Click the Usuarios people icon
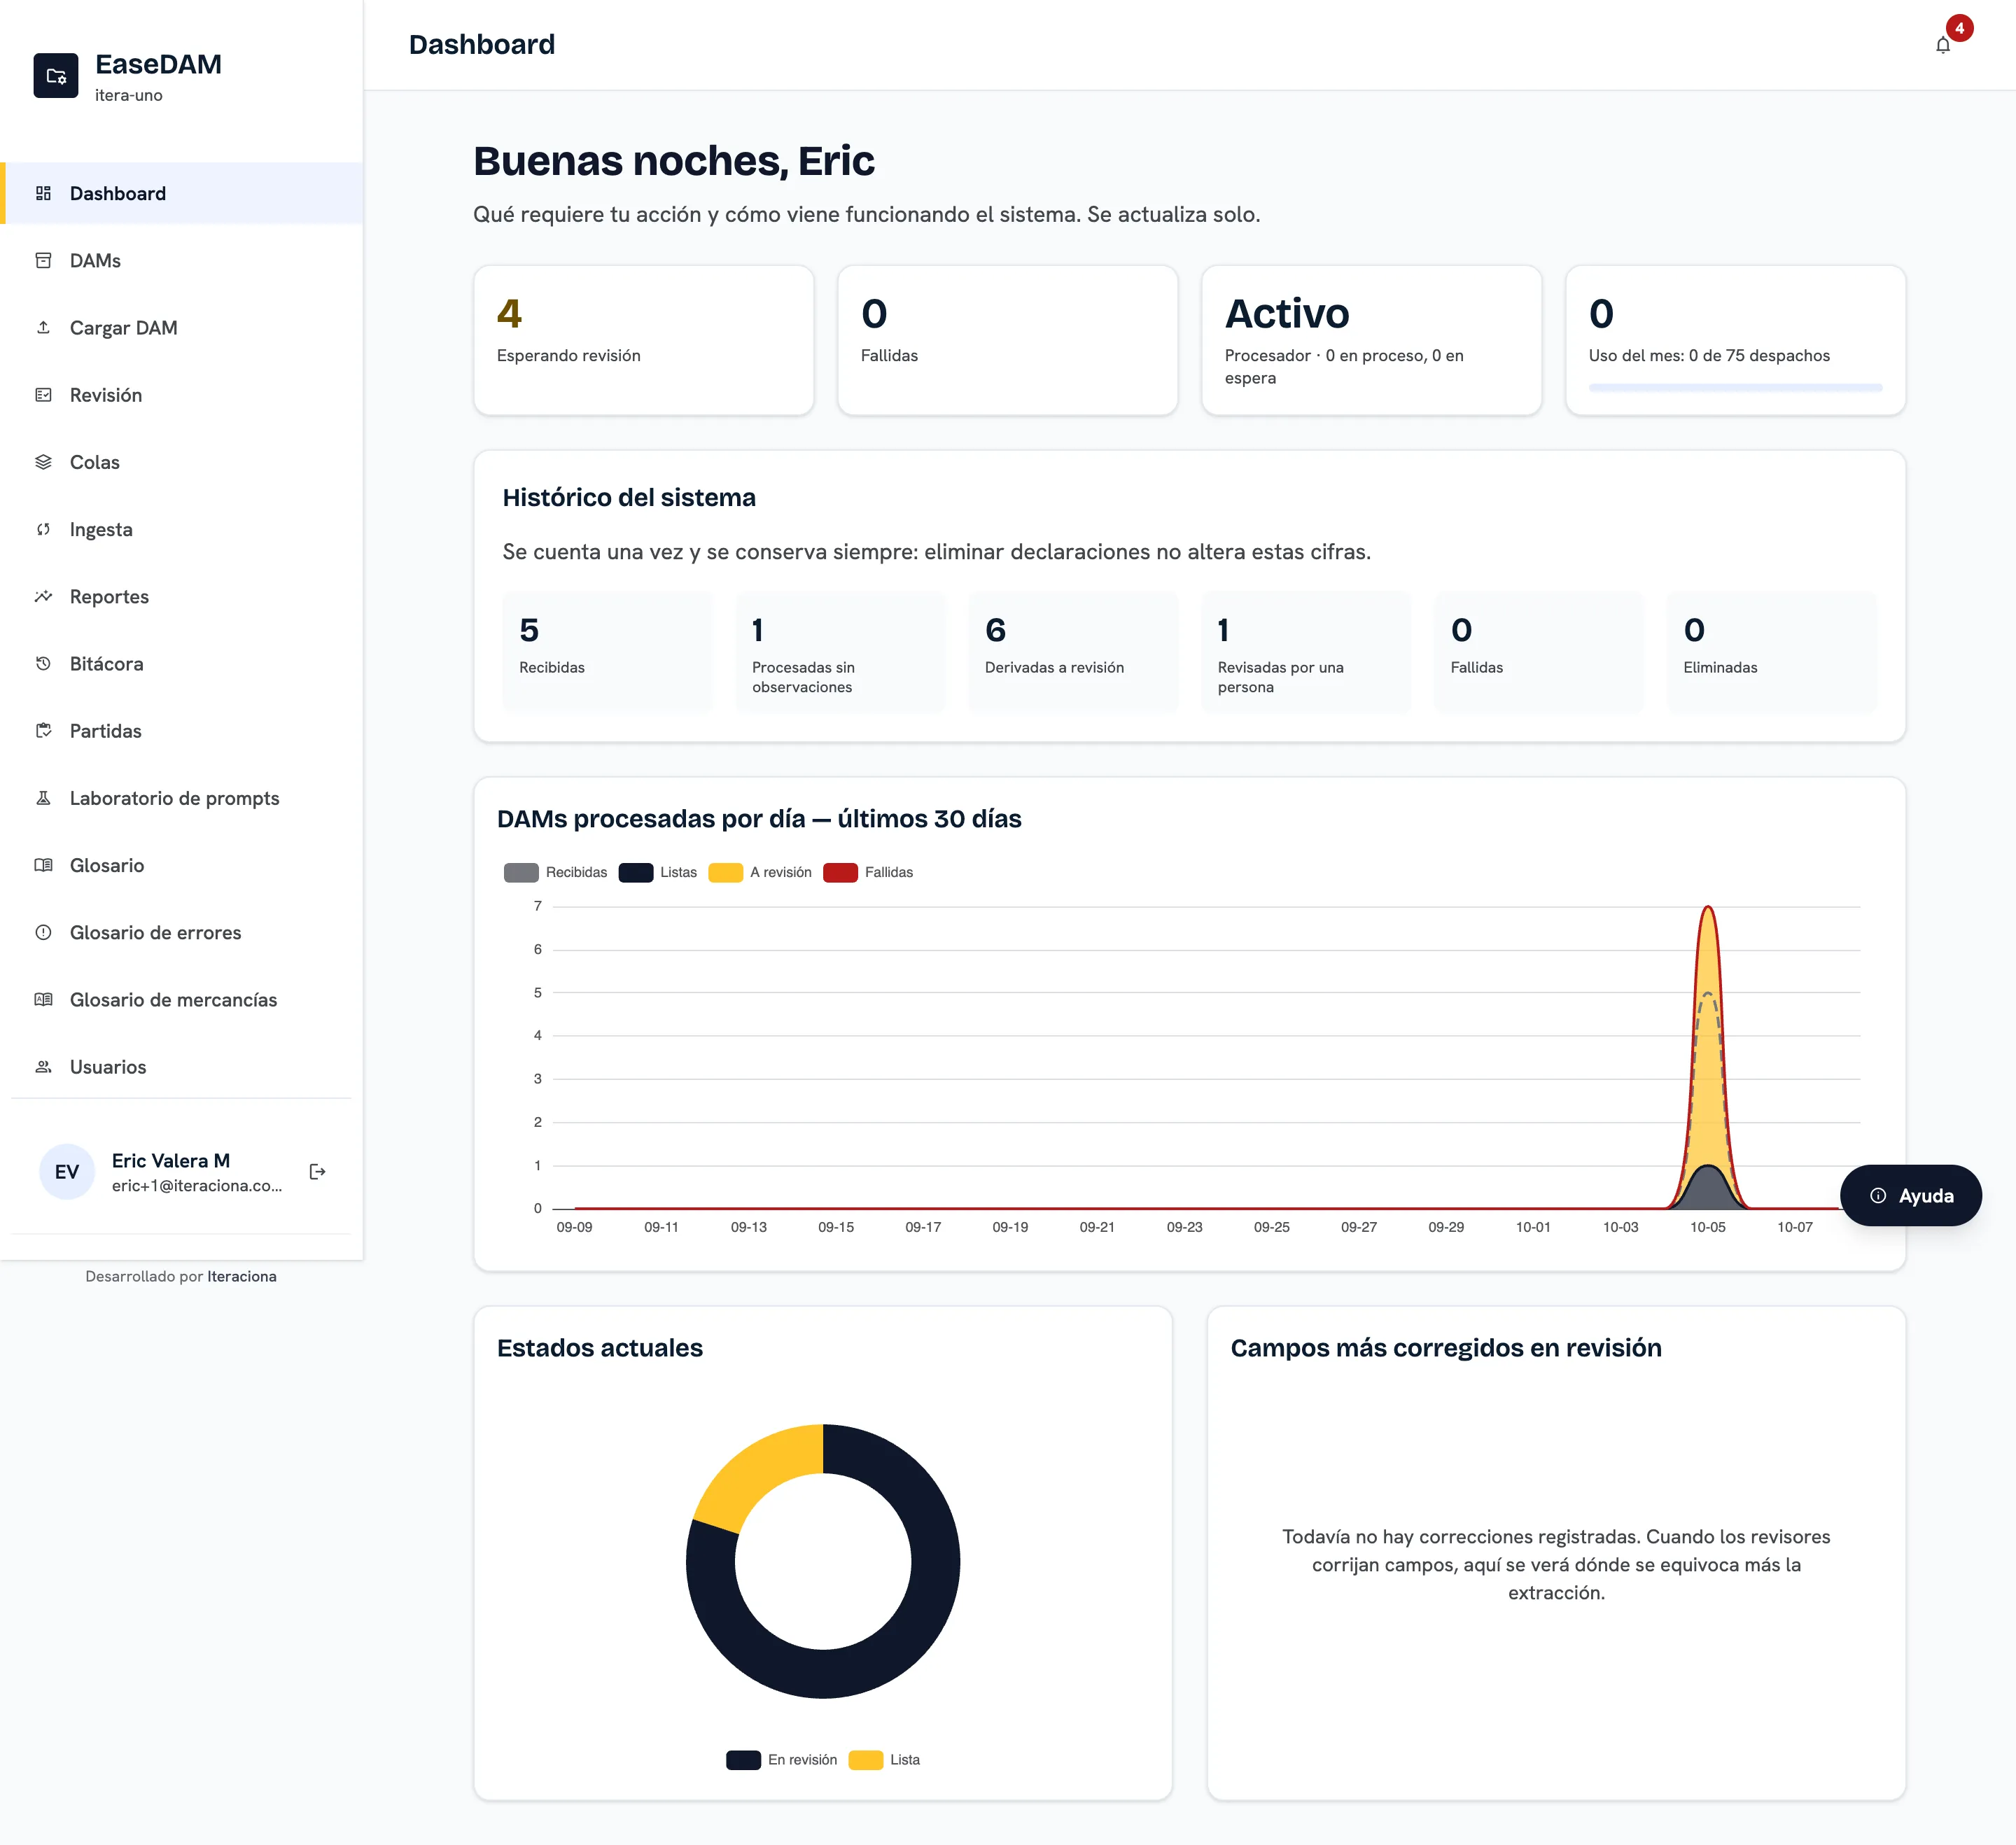Image resolution: width=2016 pixels, height=1845 pixels. (43, 1067)
